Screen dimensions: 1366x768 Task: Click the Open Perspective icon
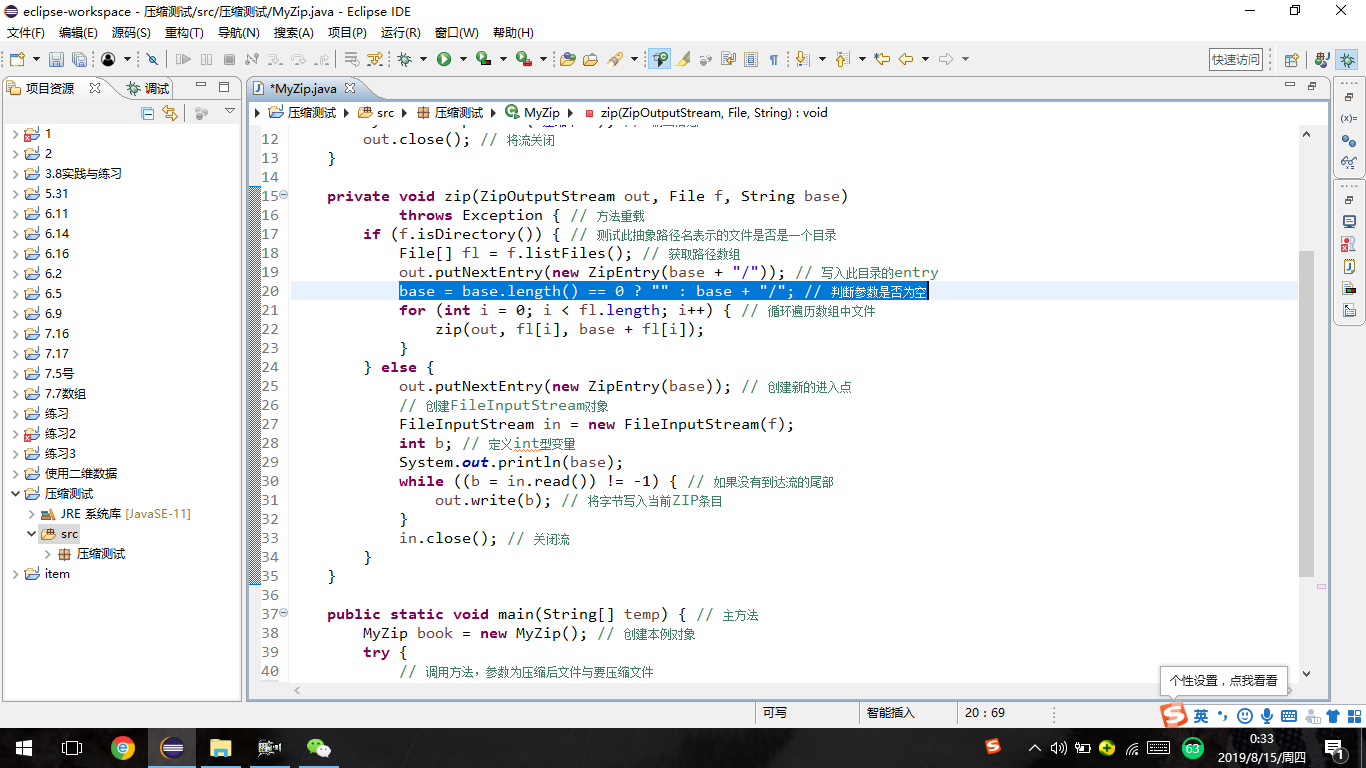[1291, 59]
